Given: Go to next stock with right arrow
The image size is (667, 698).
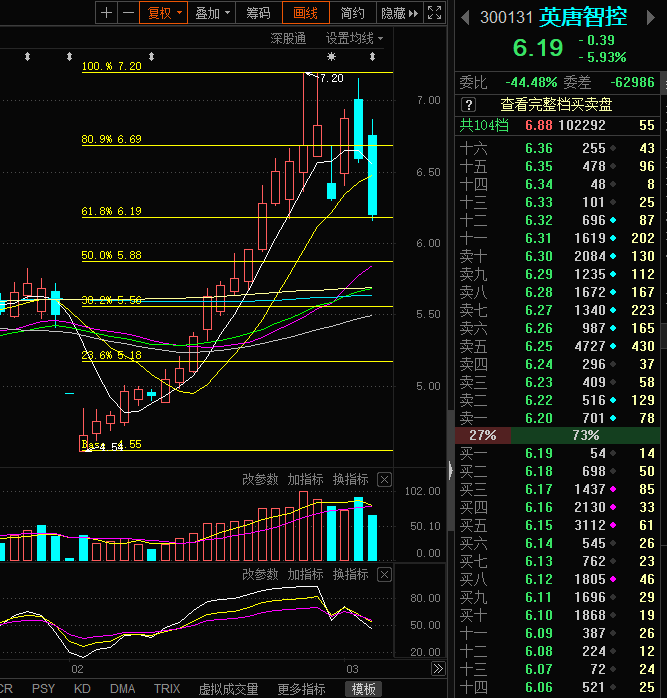Looking at the screenshot, I should click(651, 18).
